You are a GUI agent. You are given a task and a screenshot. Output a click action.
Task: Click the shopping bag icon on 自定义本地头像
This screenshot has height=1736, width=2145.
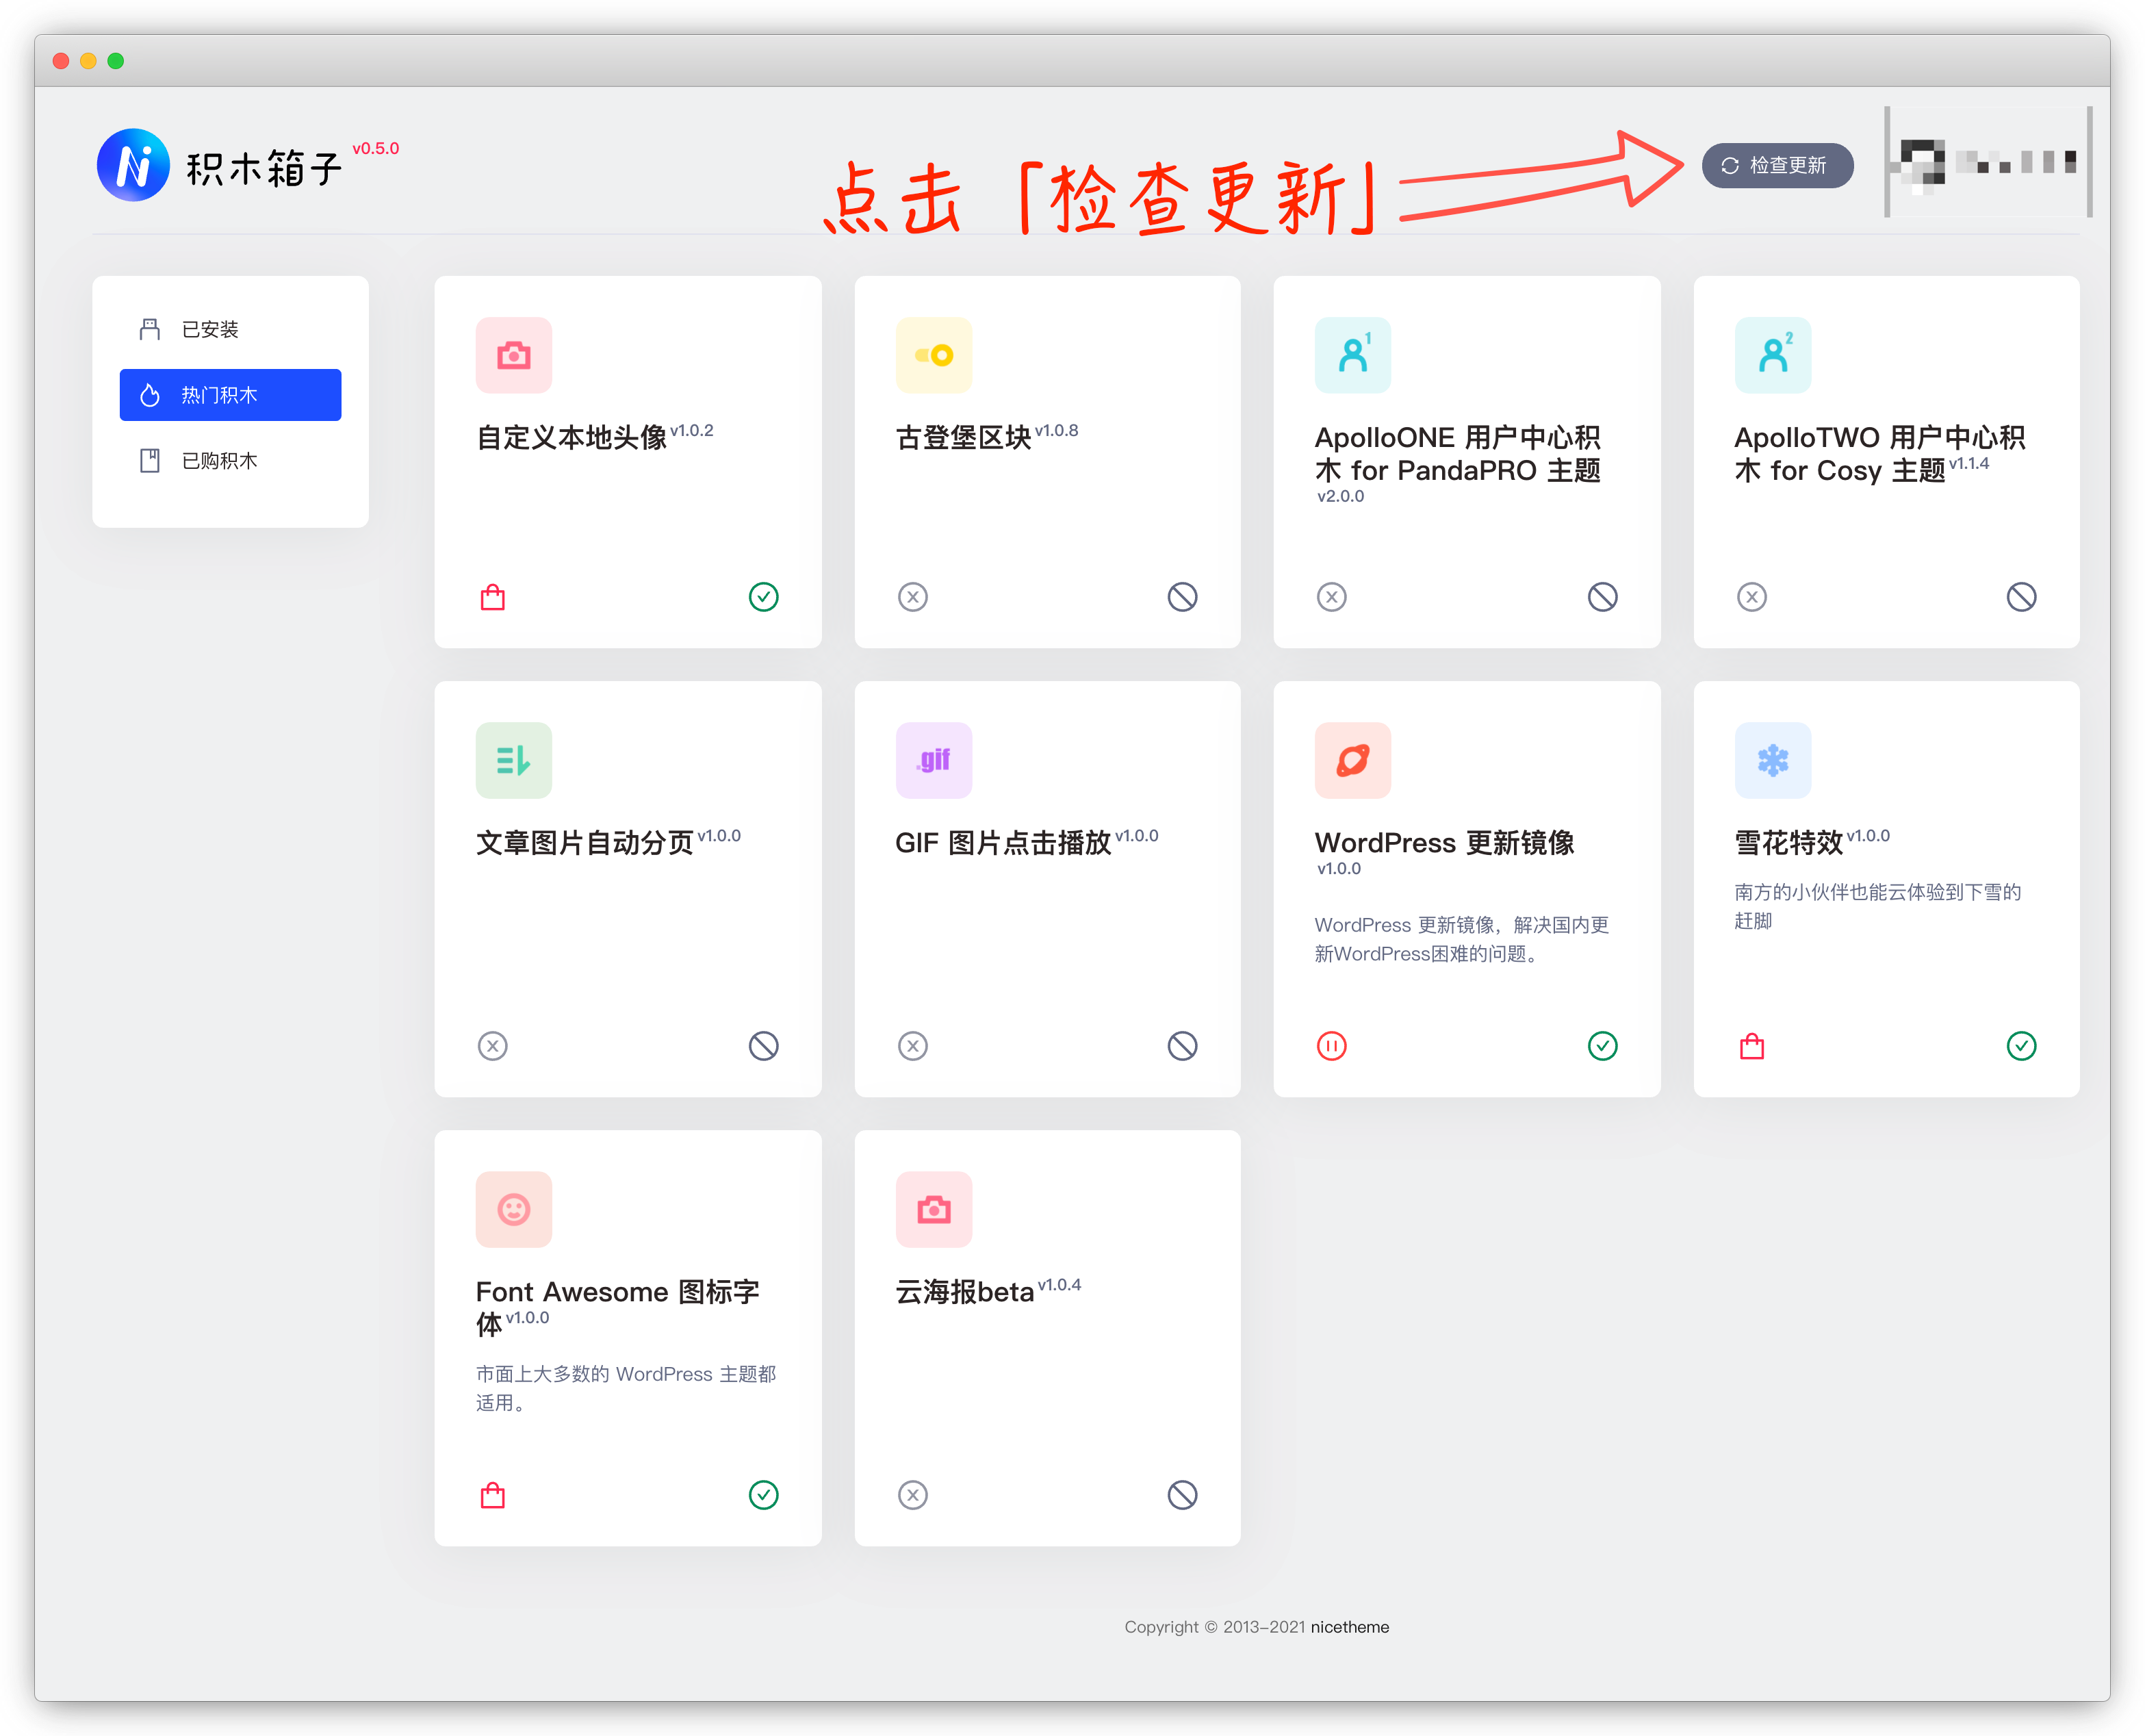(x=493, y=597)
